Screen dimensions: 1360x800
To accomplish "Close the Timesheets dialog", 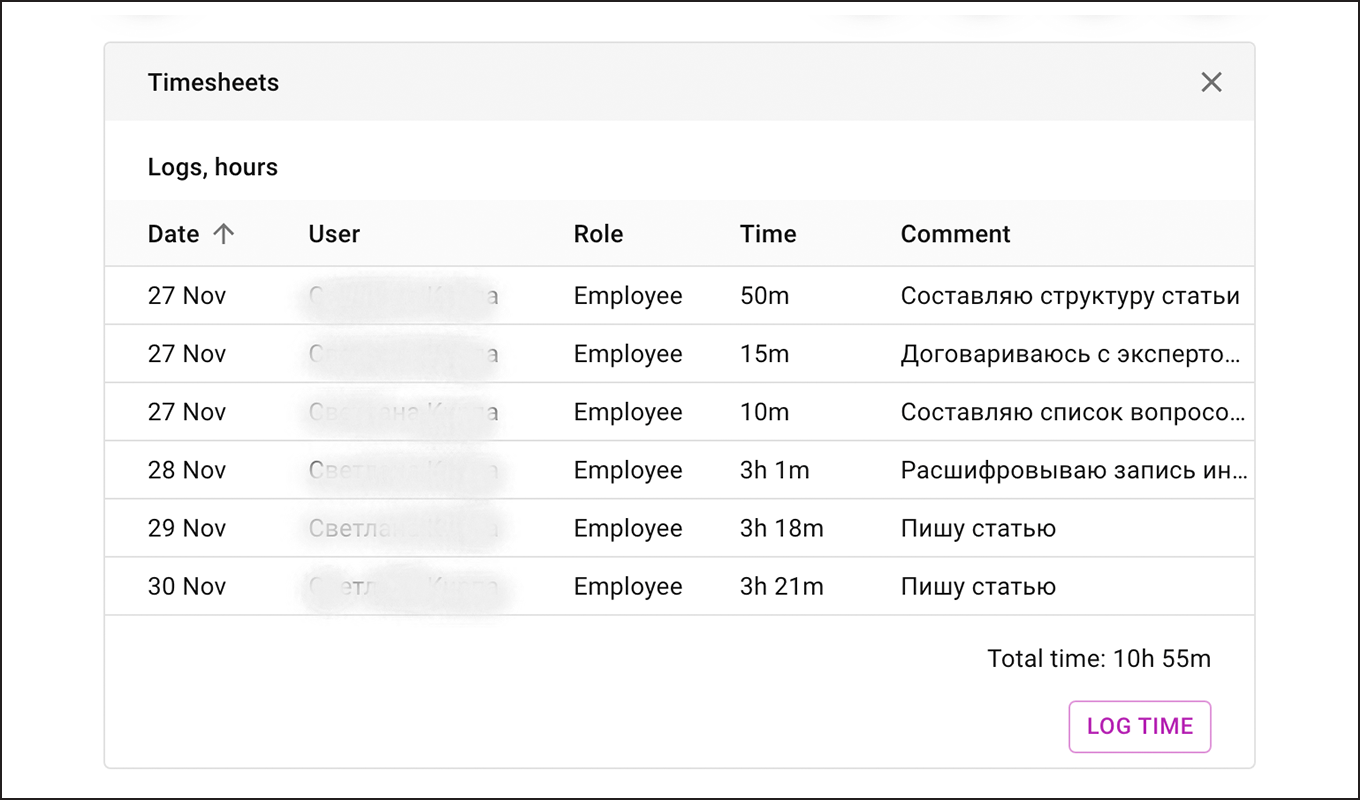I will pos(1211,82).
